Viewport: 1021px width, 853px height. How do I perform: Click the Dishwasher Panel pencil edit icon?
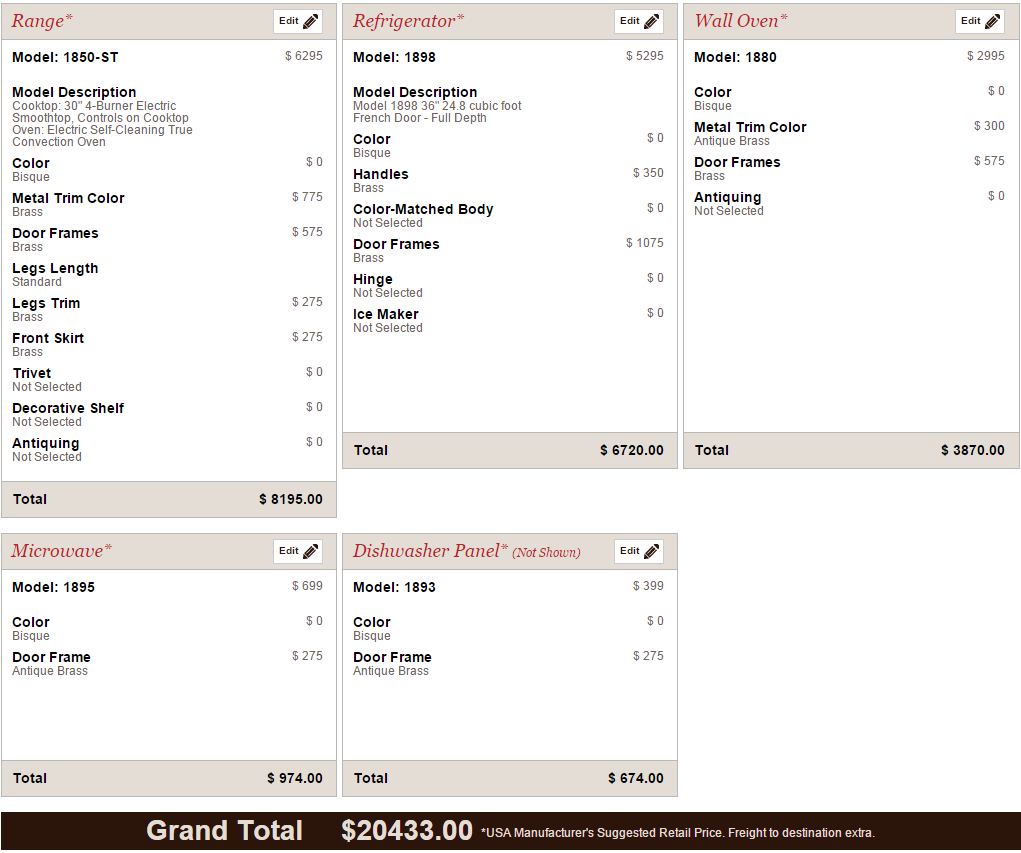click(651, 551)
